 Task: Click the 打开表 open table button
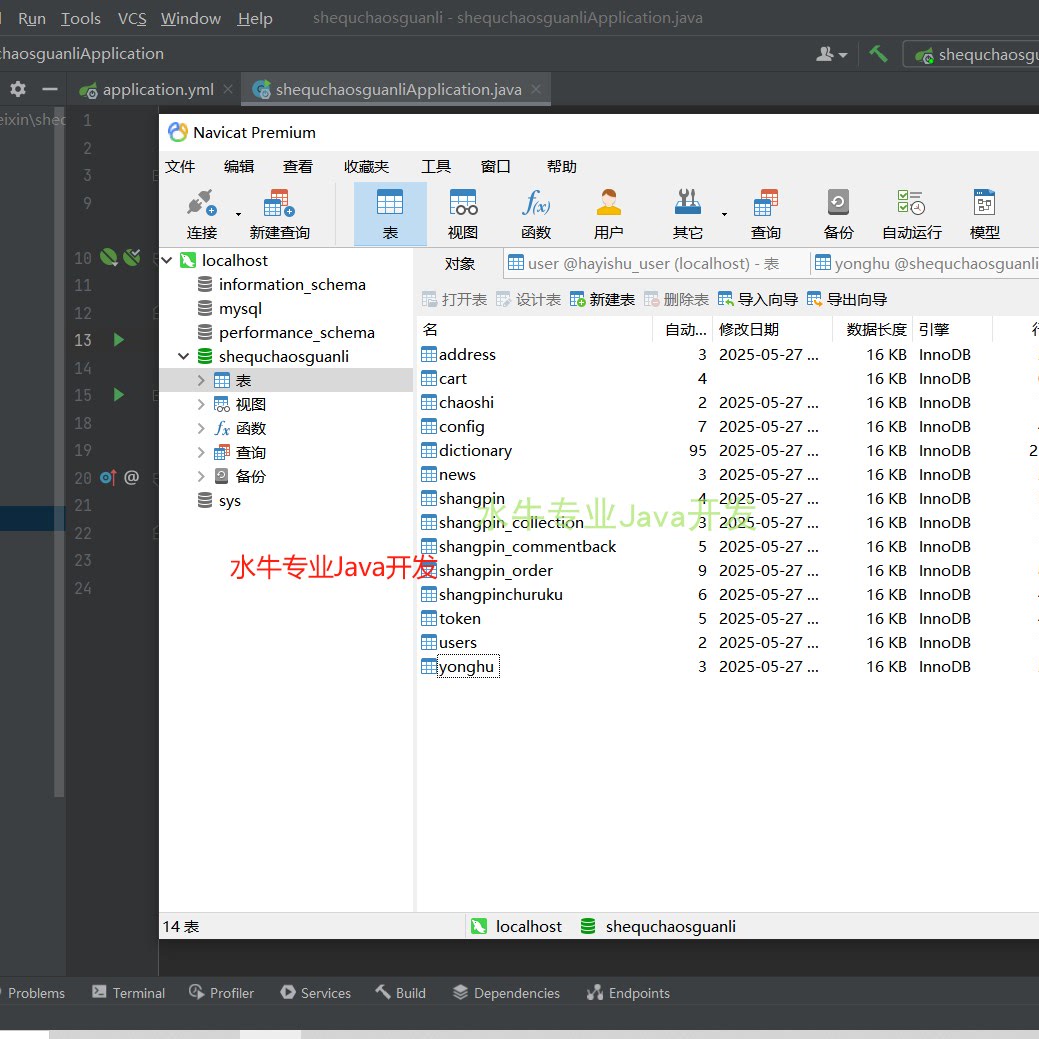(x=455, y=300)
